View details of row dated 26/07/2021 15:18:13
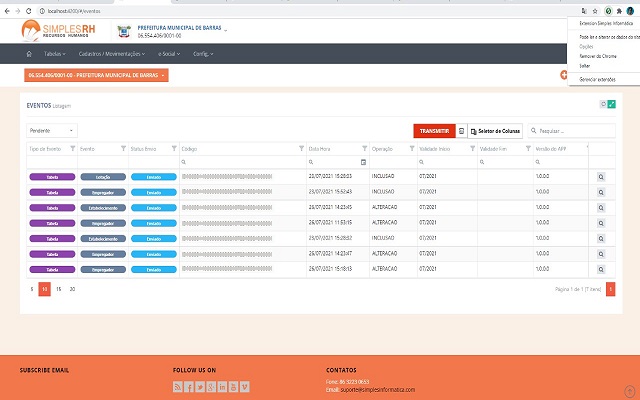The width and height of the screenshot is (640, 400). pos(601,269)
